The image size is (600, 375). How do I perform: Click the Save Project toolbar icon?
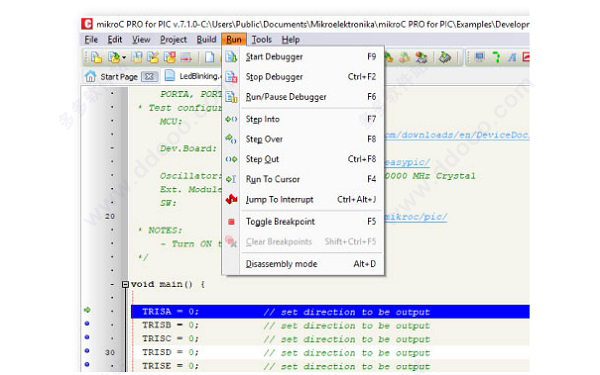[x=137, y=57]
